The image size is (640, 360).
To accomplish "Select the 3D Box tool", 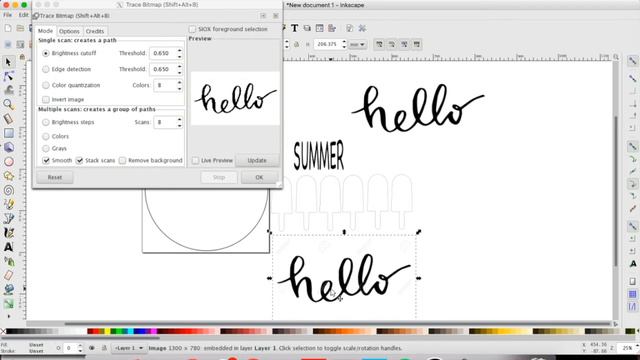I will click(8, 147).
